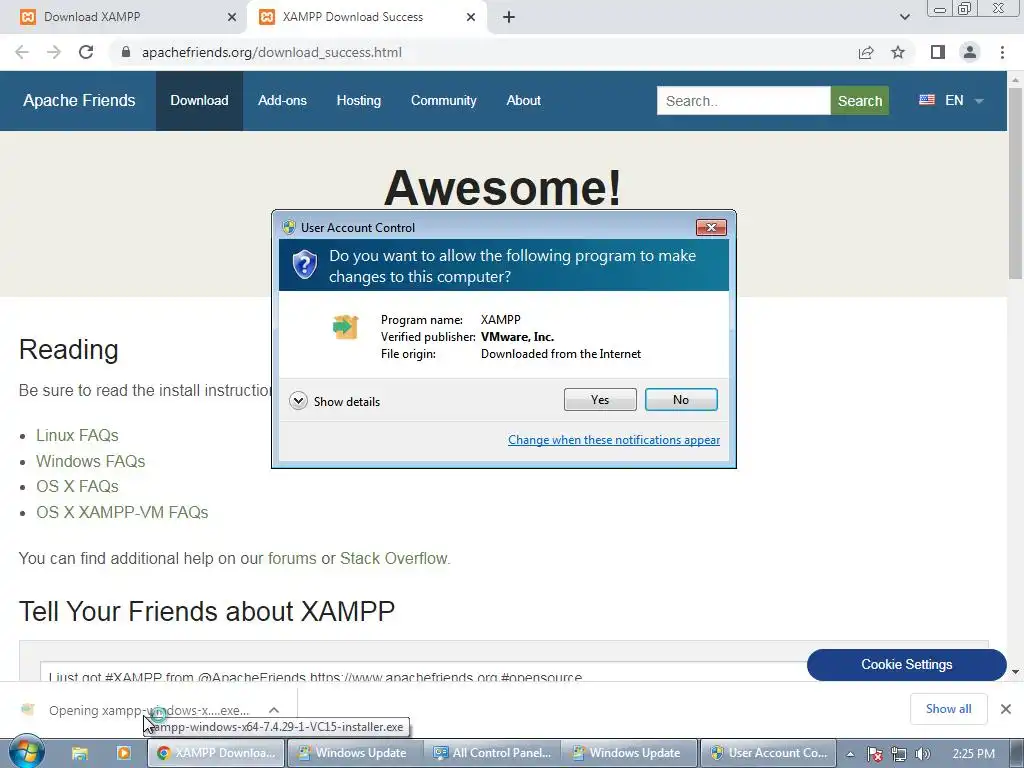Switch to first Windows Update taskbar window
The width and height of the screenshot is (1024, 768).
click(x=353, y=753)
